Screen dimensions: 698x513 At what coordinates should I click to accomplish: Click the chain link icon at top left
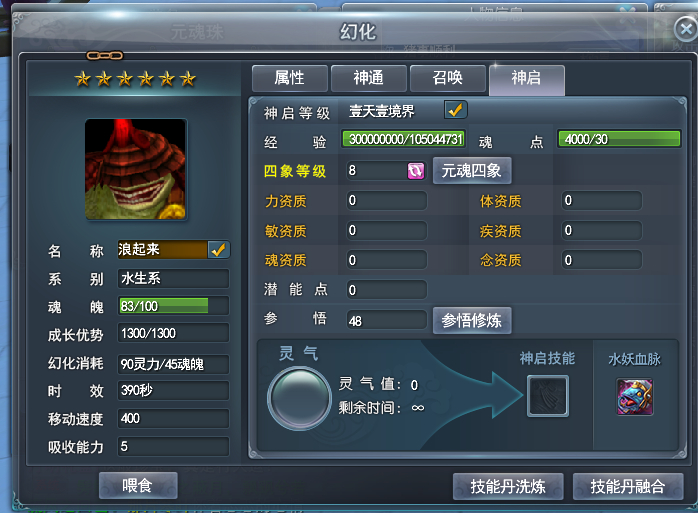point(105,56)
